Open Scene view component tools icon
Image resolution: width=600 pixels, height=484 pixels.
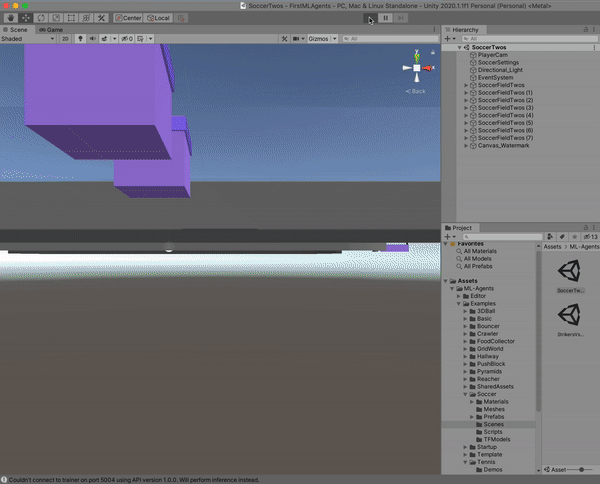284,39
